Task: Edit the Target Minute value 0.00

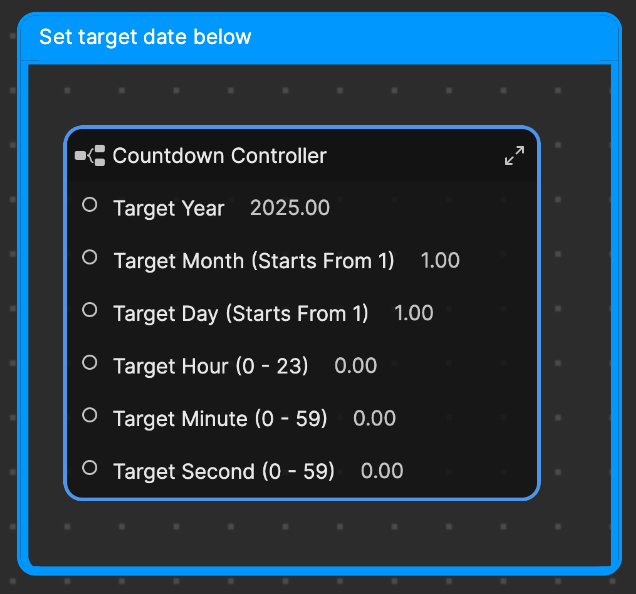Action: click(374, 418)
